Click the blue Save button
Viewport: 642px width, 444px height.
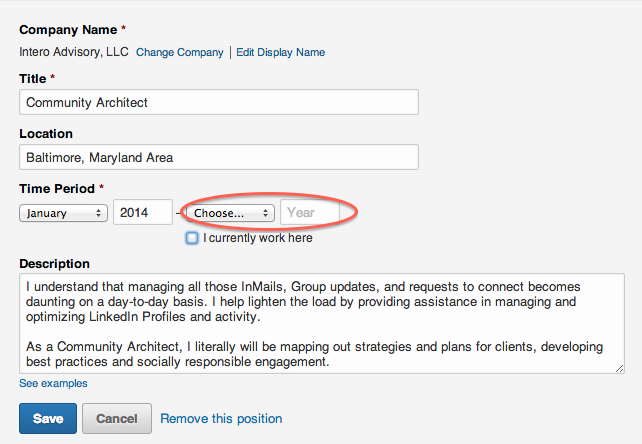48,418
